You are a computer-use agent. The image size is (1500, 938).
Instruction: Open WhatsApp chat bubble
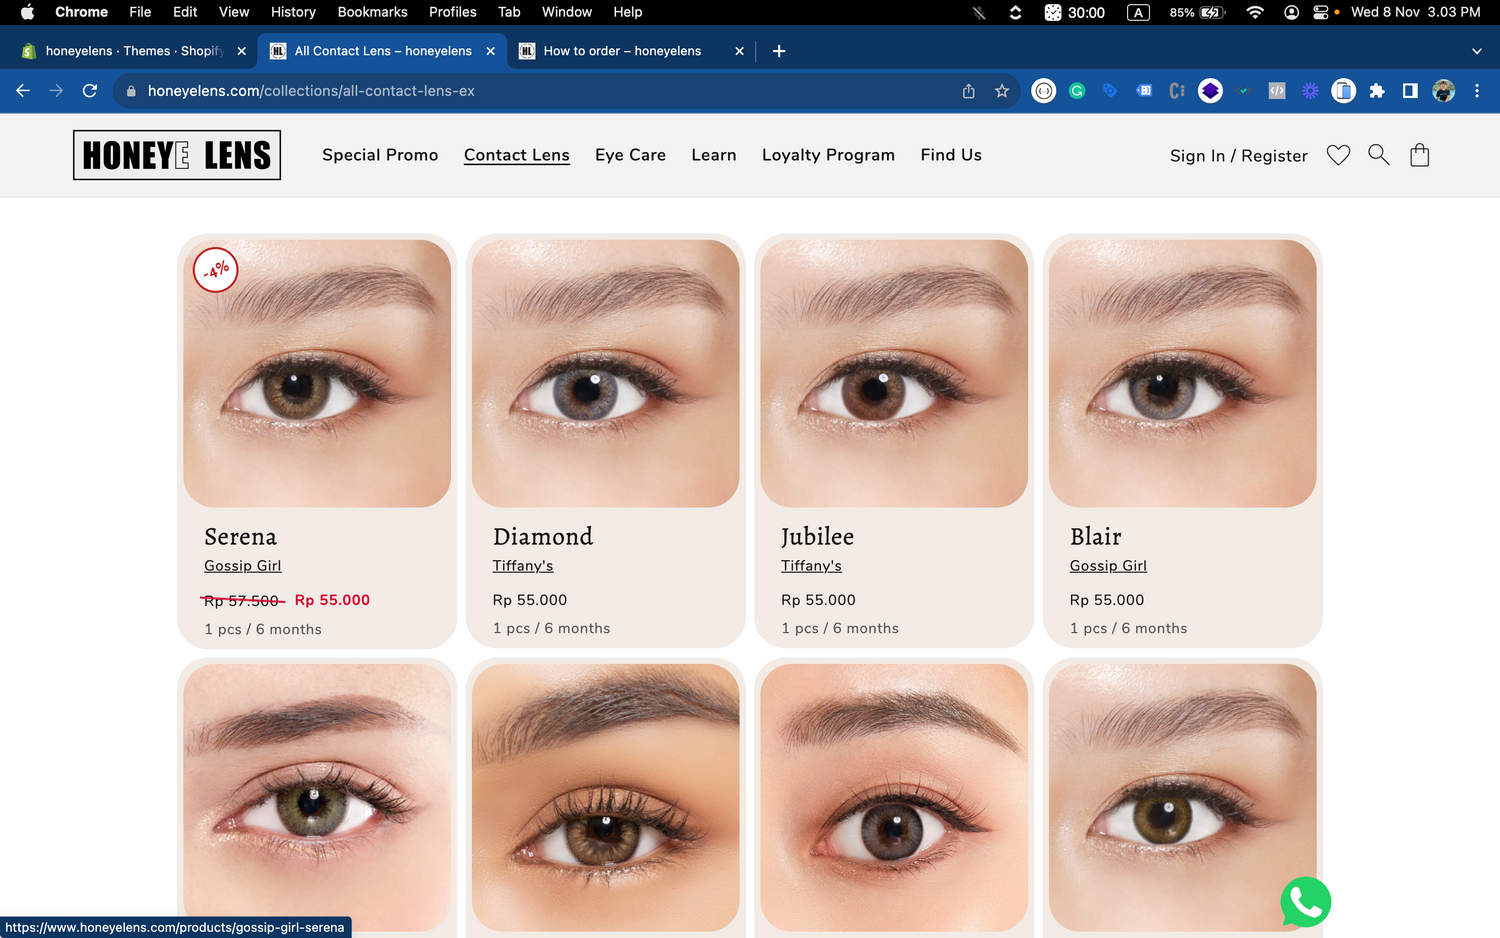(1305, 902)
